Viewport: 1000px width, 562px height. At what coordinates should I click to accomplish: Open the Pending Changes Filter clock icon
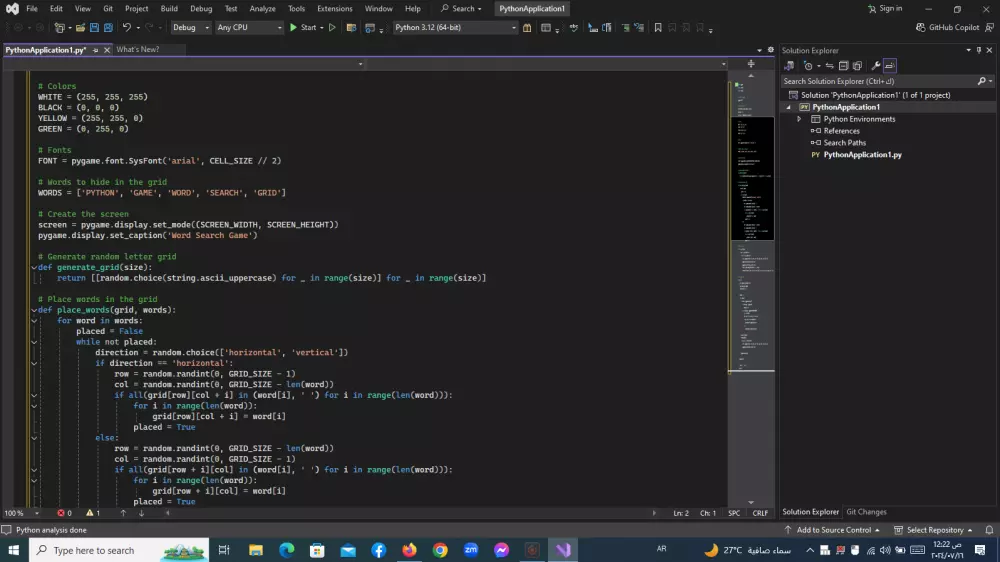pos(808,66)
